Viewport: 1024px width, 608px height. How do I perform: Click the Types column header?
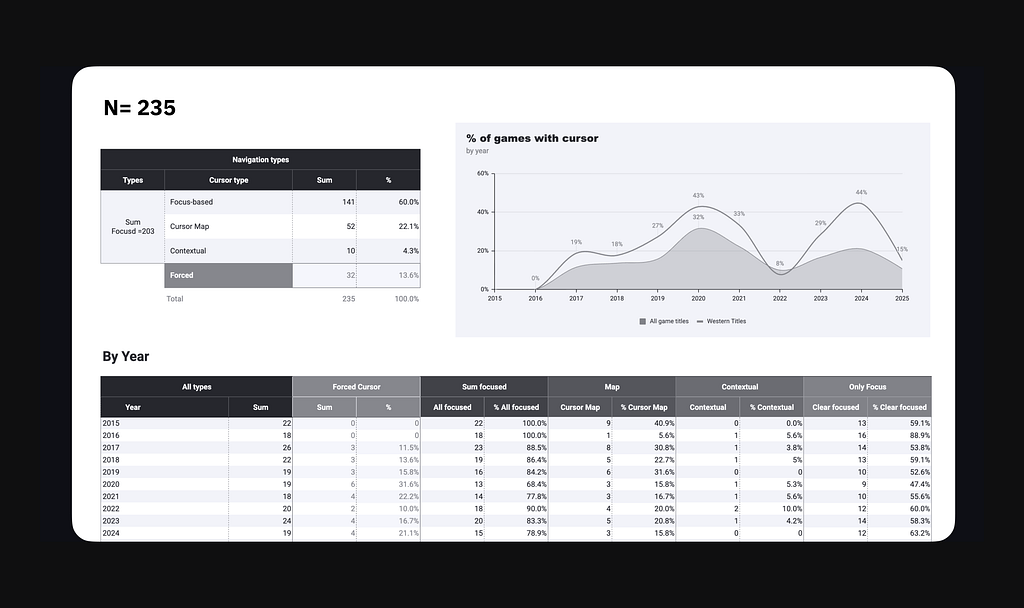pyautogui.click(x=133, y=180)
